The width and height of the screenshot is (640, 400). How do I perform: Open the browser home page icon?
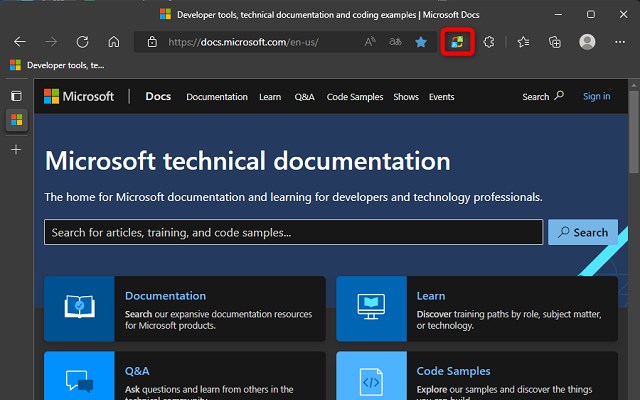pos(114,42)
